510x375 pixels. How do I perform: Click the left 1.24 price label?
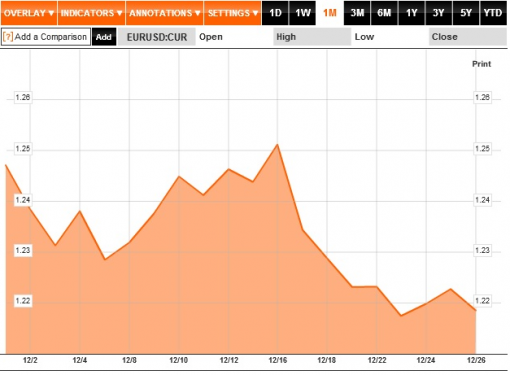point(23,200)
